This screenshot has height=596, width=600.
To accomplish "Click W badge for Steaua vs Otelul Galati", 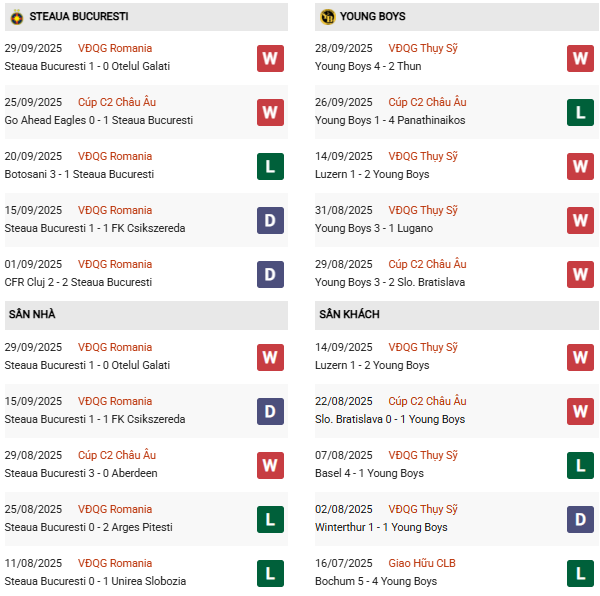I will pos(270,58).
